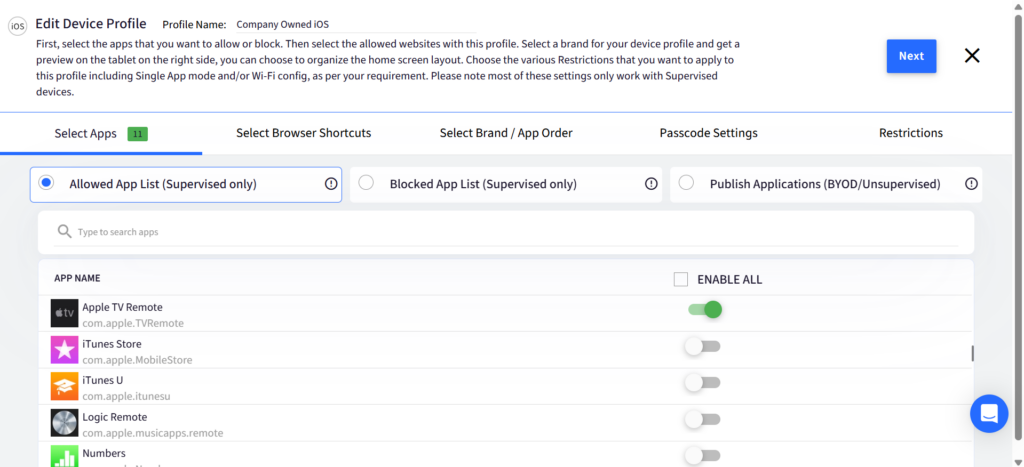Click the Type to search apps field
This screenshot has width=1024, height=467.
[506, 232]
